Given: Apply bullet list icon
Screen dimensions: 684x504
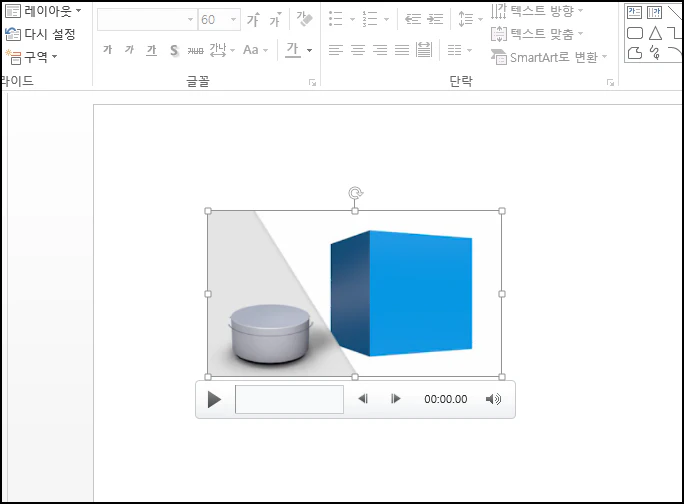Looking at the screenshot, I should (335, 19).
